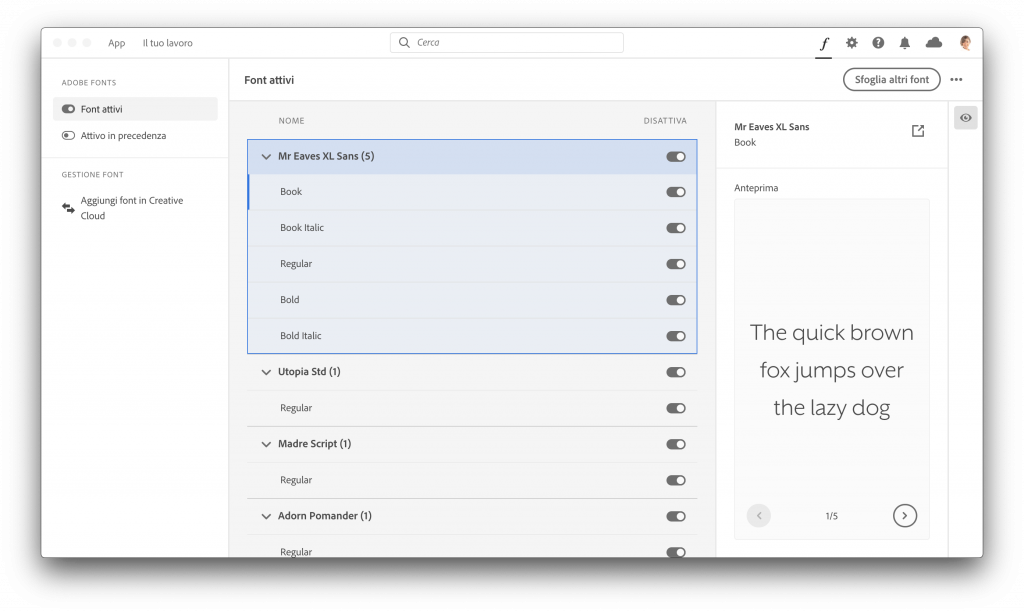Open the App tab

click(x=116, y=43)
